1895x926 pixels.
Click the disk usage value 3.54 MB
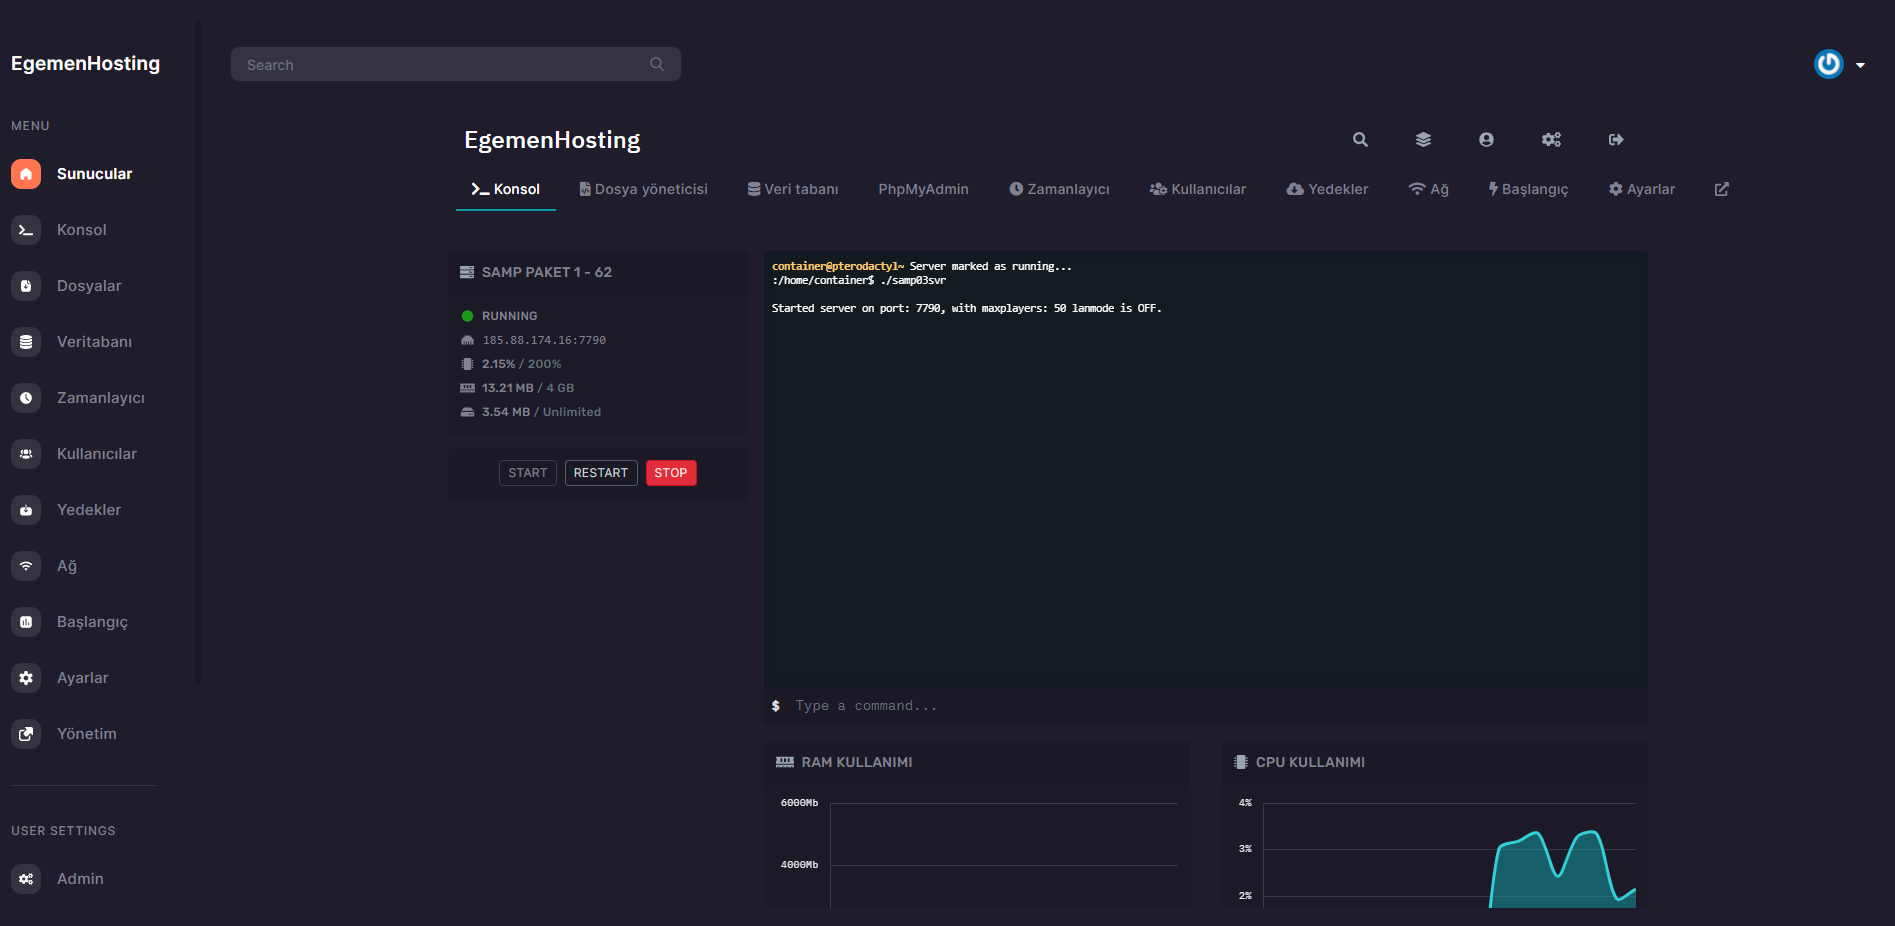point(506,412)
